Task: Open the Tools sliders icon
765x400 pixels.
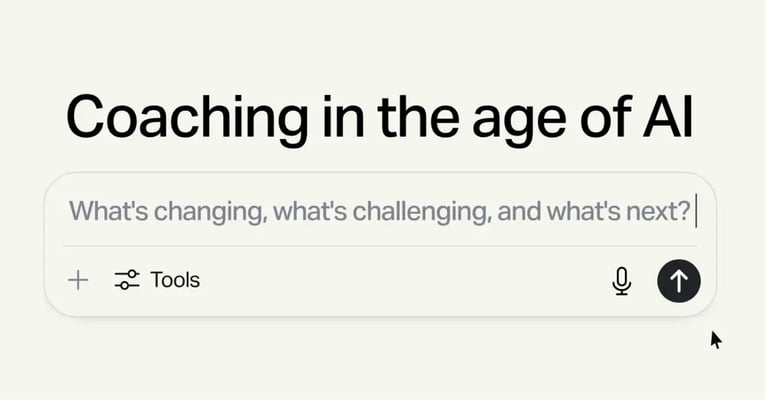Action: click(127, 280)
